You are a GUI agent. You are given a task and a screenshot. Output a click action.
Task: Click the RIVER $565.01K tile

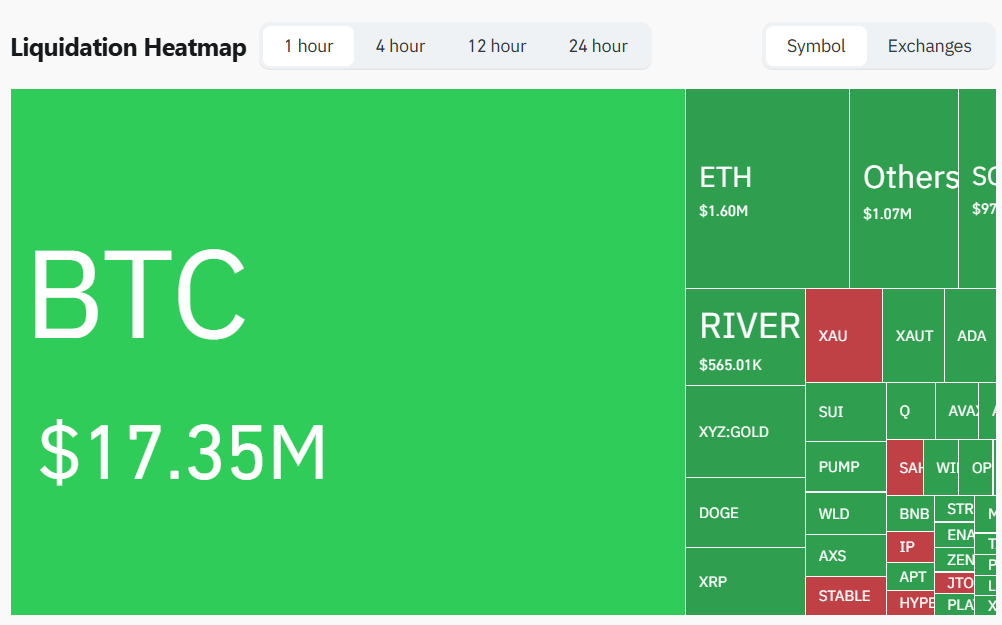tap(745, 337)
